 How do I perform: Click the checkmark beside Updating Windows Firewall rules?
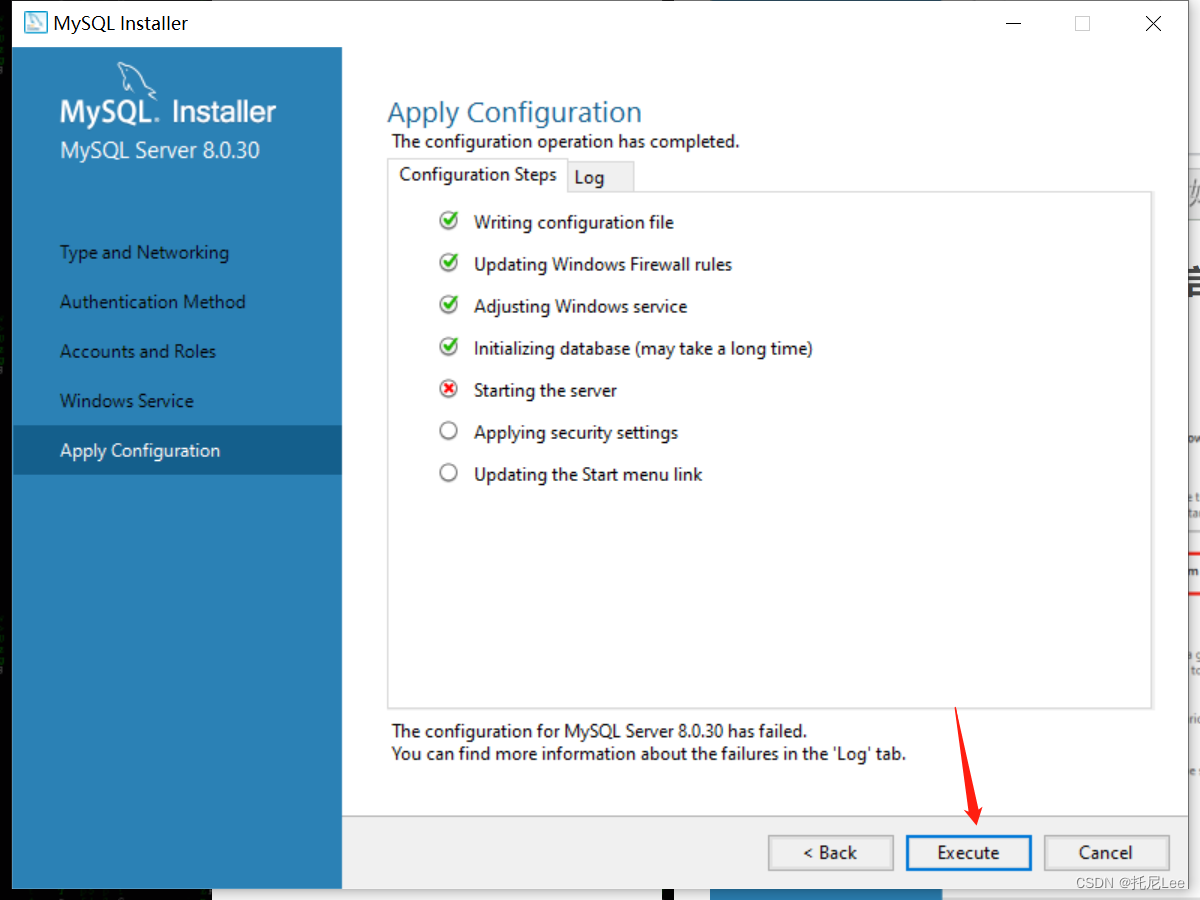448,262
